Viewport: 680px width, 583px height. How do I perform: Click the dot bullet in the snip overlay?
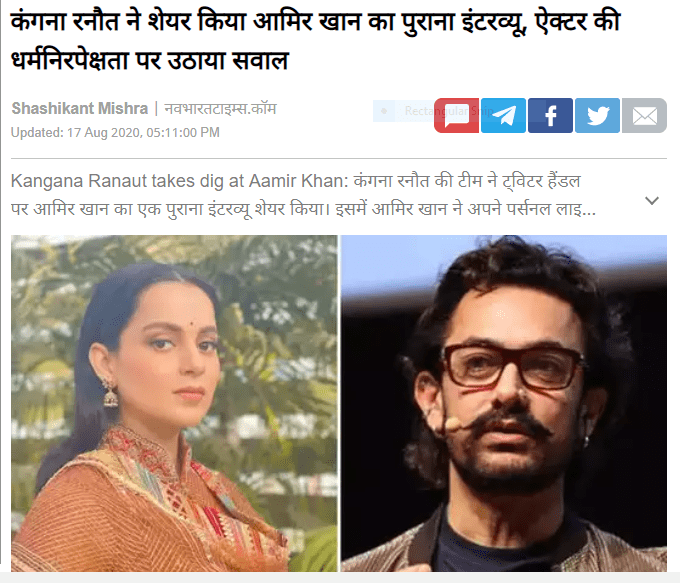pos(384,111)
